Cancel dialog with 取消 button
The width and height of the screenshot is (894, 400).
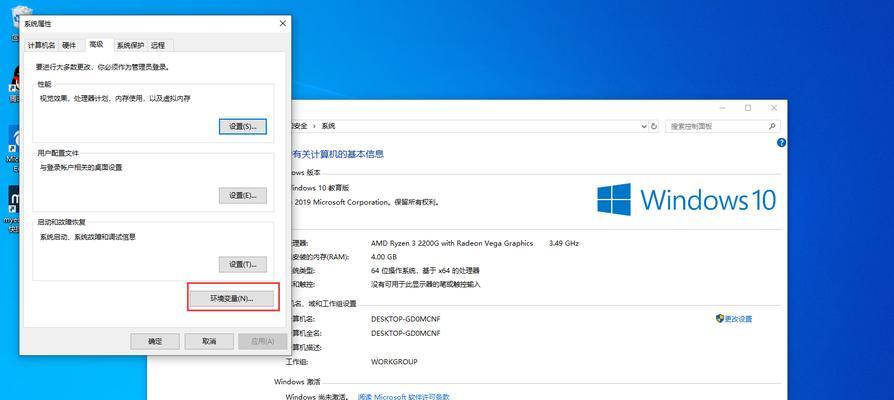[209, 341]
